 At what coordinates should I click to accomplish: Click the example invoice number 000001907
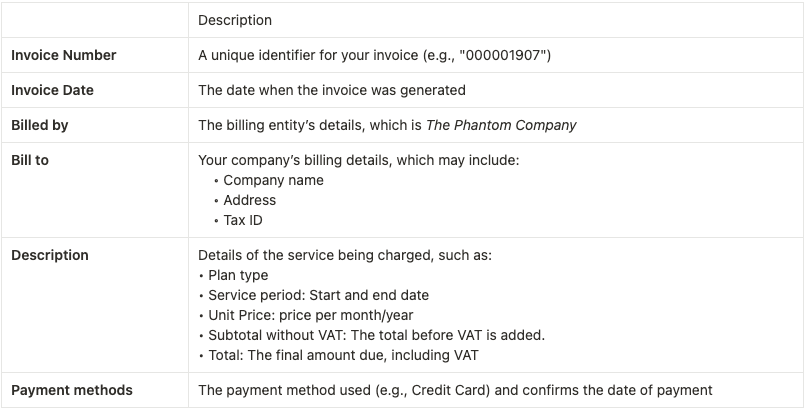tap(505, 55)
